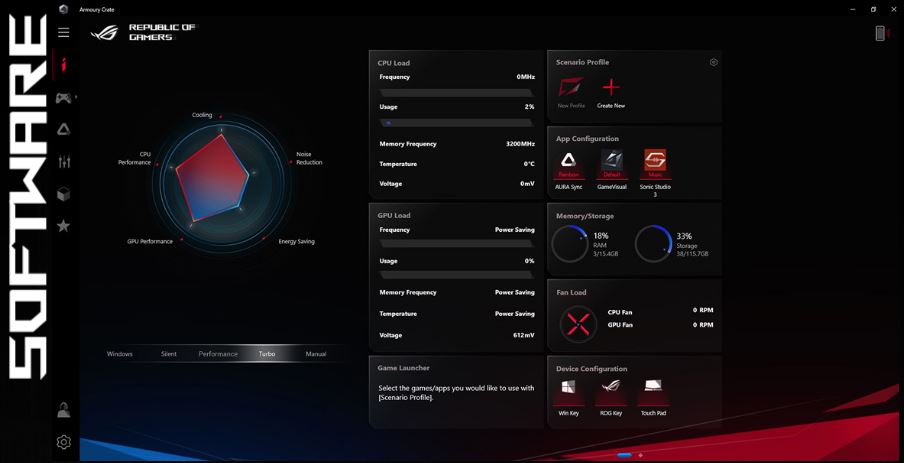
Task: Open the Settings gear icon in the sidebar
Action: coord(64,442)
